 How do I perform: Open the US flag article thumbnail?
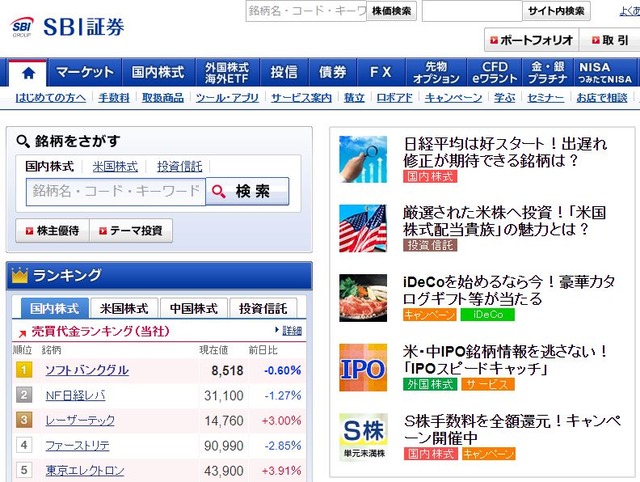pyautogui.click(x=363, y=229)
